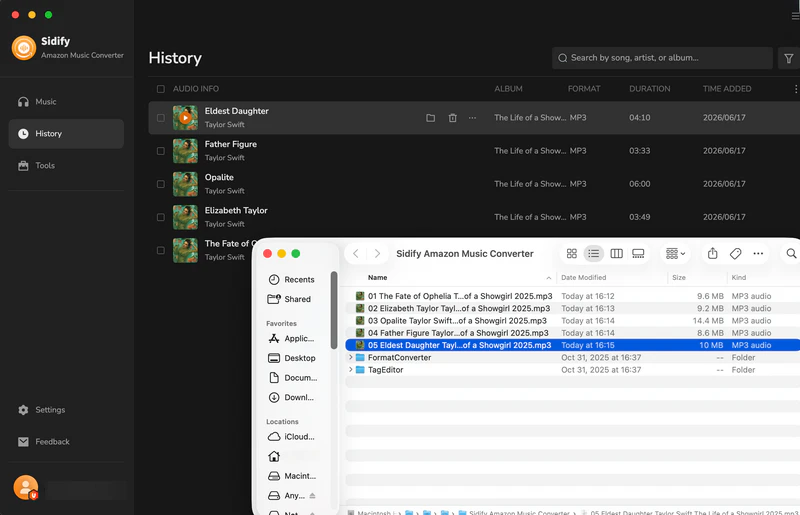Tick the select-all checkbox in header
The image size is (800, 515).
pos(161,89)
